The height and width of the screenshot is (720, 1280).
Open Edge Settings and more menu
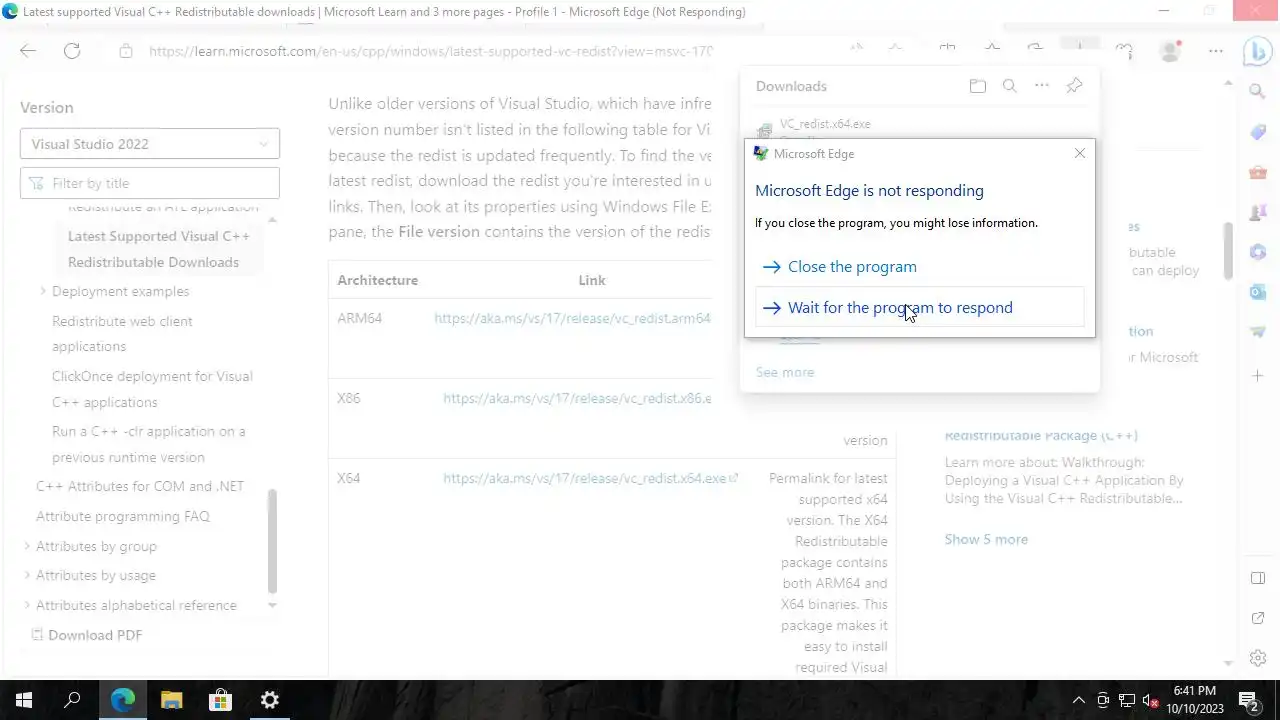(1216, 51)
